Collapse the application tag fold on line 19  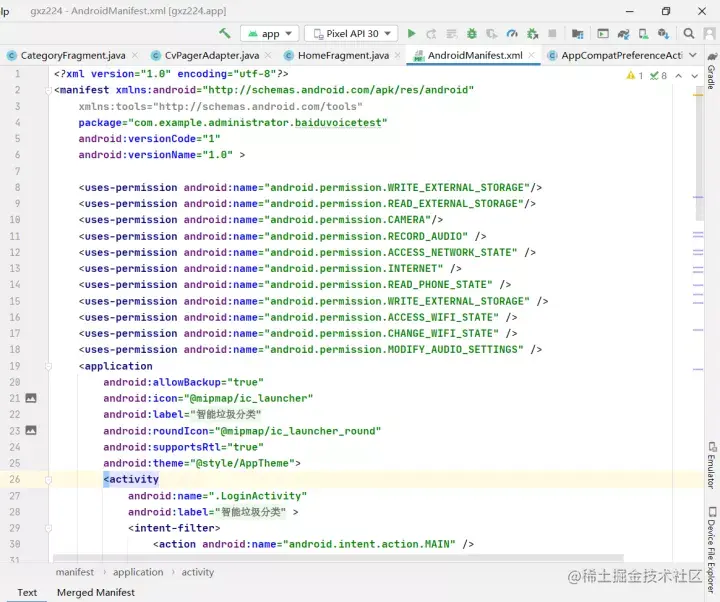[x=48, y=366]
